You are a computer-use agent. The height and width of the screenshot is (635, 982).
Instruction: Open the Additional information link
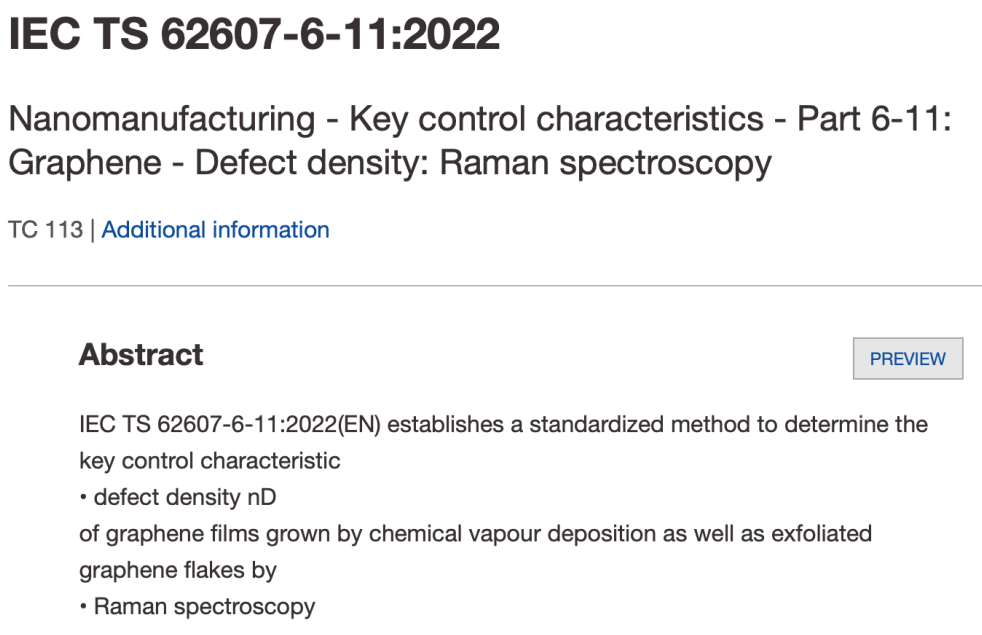coord(215,230)
